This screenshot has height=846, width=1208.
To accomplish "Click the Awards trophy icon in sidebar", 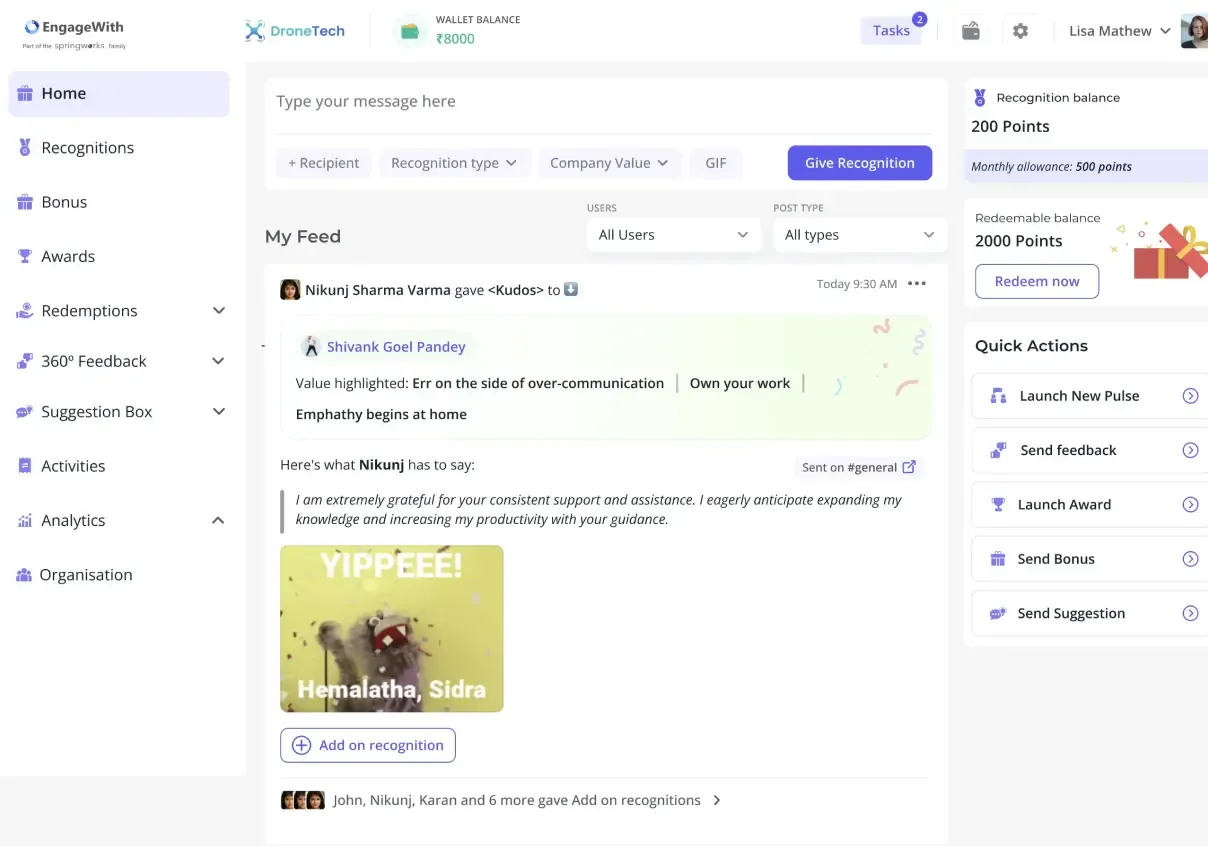I will point(25,256).
